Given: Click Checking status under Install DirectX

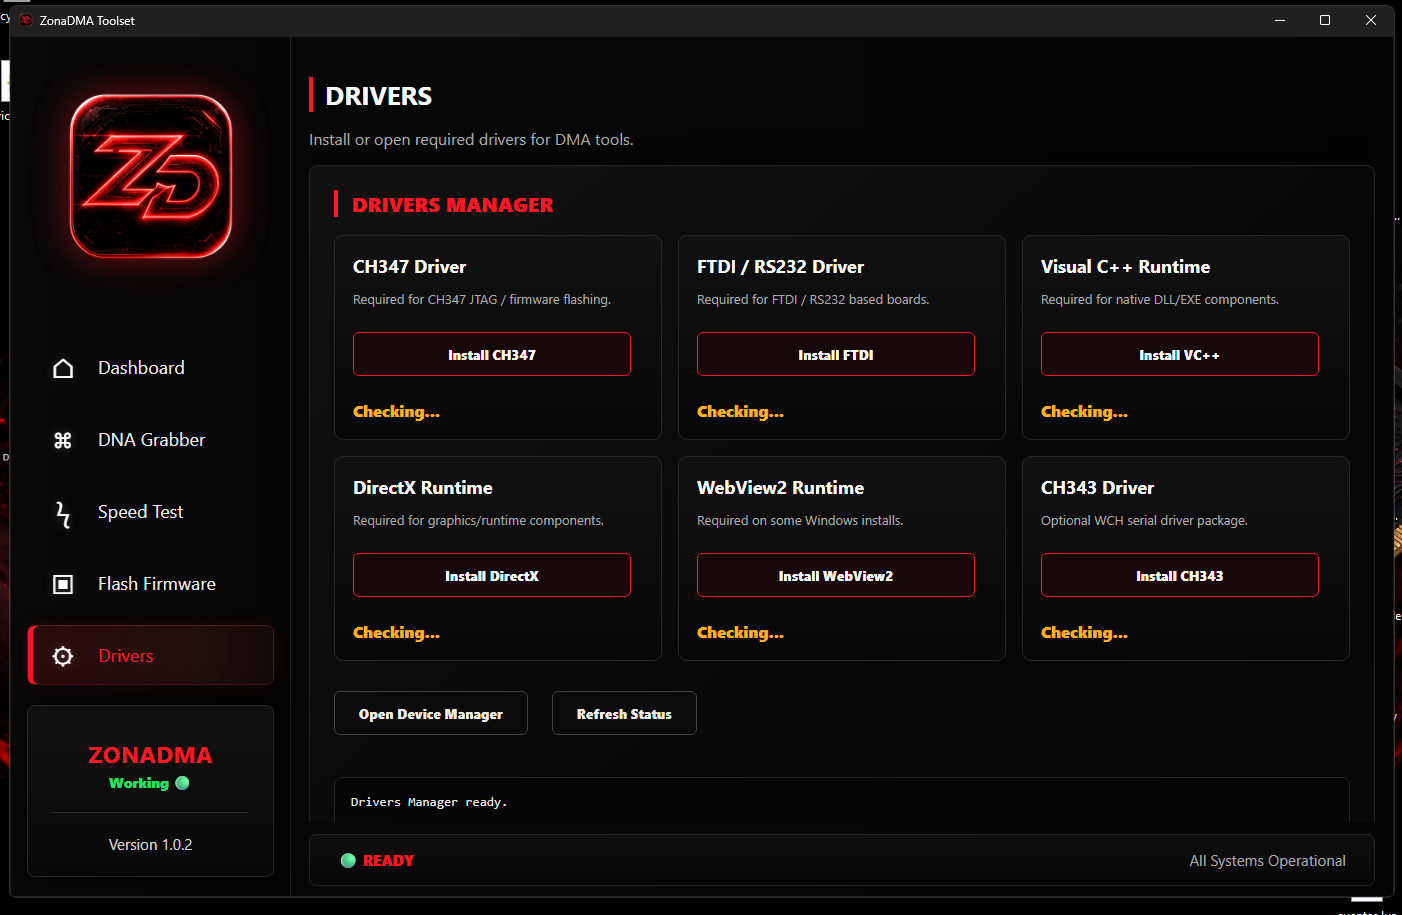Looking at the screenshot, I should [396, 633].
